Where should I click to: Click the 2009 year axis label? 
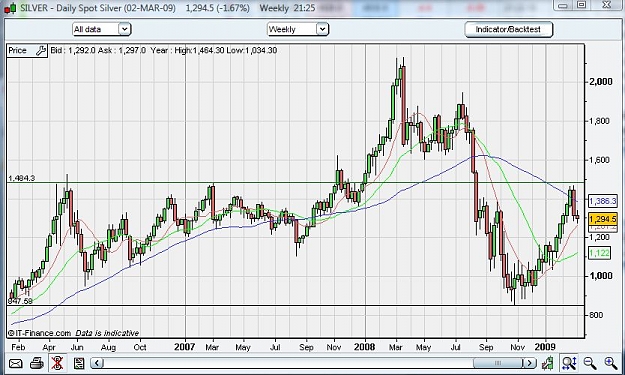tap(544, 347)
